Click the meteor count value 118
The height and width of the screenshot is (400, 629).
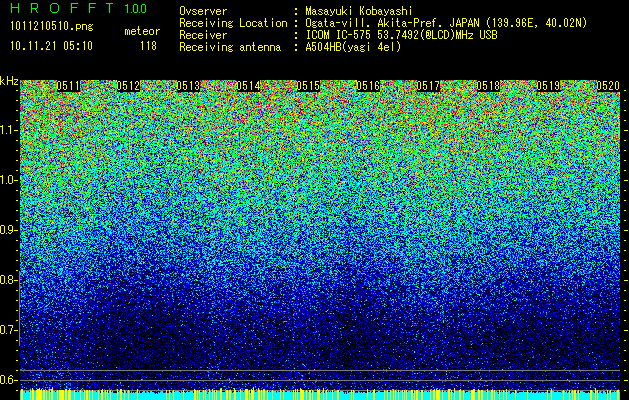pos(148,46)
